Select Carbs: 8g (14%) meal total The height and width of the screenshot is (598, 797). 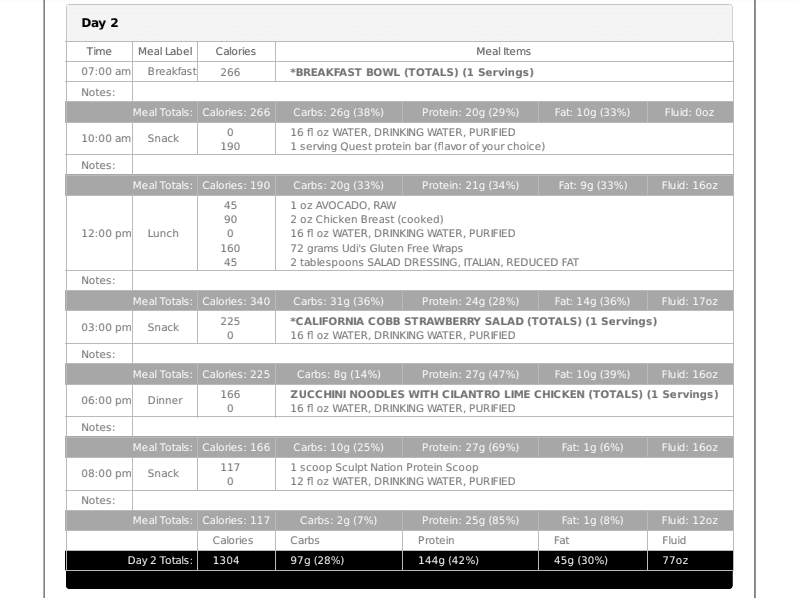339,375
